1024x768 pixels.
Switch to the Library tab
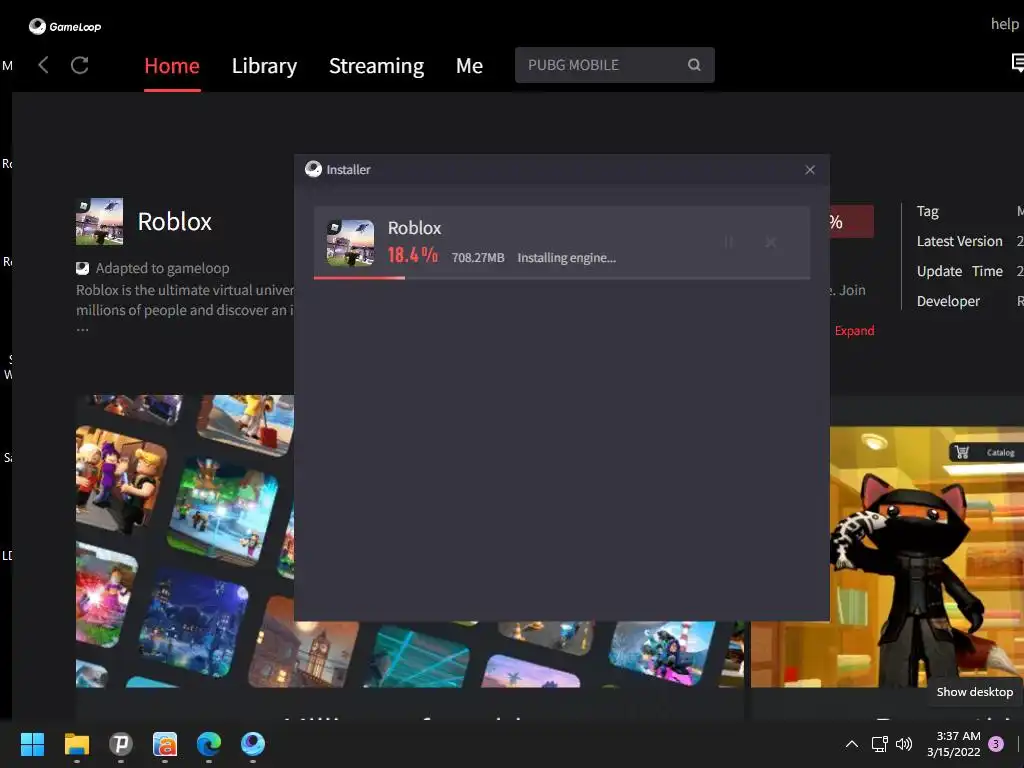coord(264,66)
